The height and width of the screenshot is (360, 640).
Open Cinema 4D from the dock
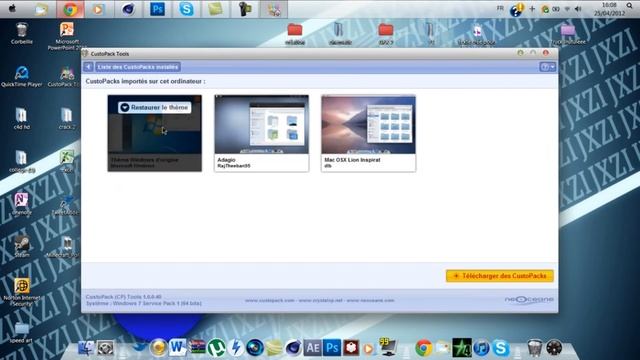point(293,348)
